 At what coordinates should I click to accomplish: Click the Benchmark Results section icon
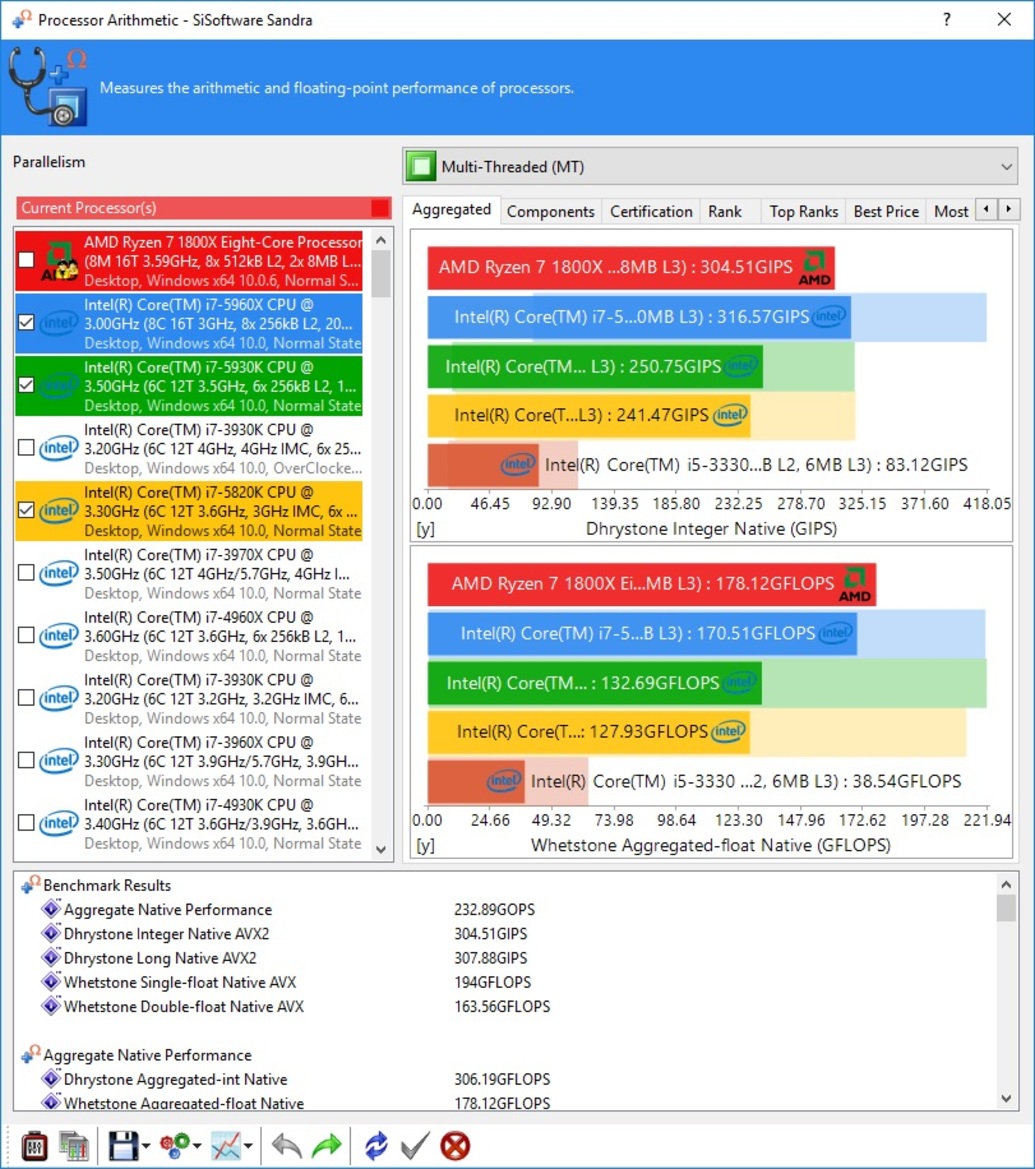point(31,884)
